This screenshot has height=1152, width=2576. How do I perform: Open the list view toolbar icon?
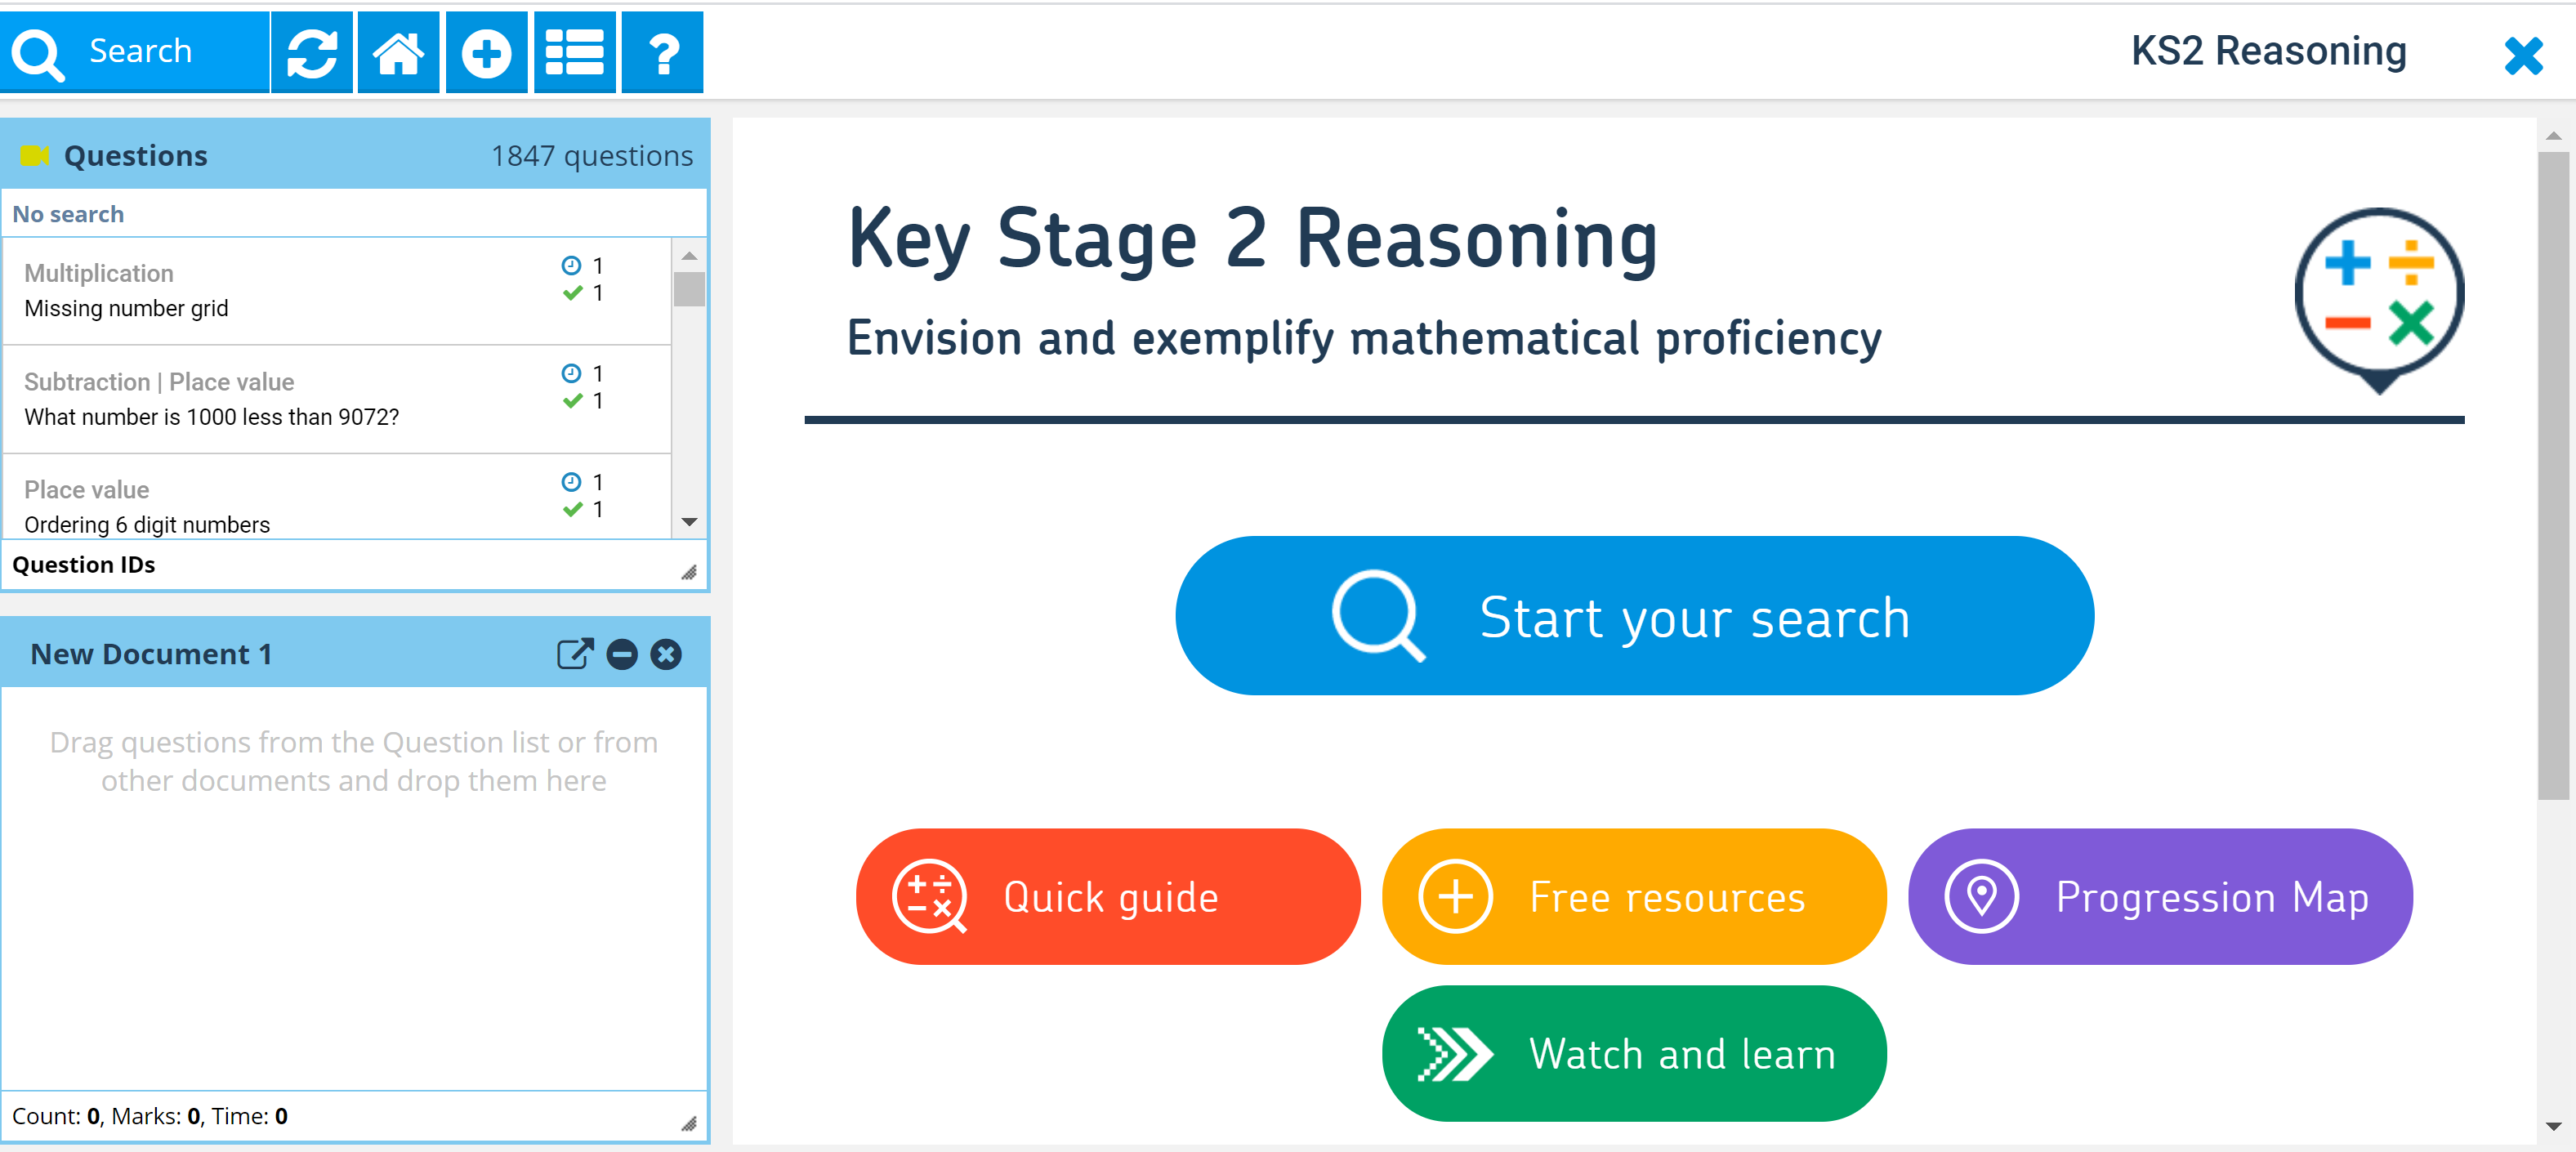574,52
